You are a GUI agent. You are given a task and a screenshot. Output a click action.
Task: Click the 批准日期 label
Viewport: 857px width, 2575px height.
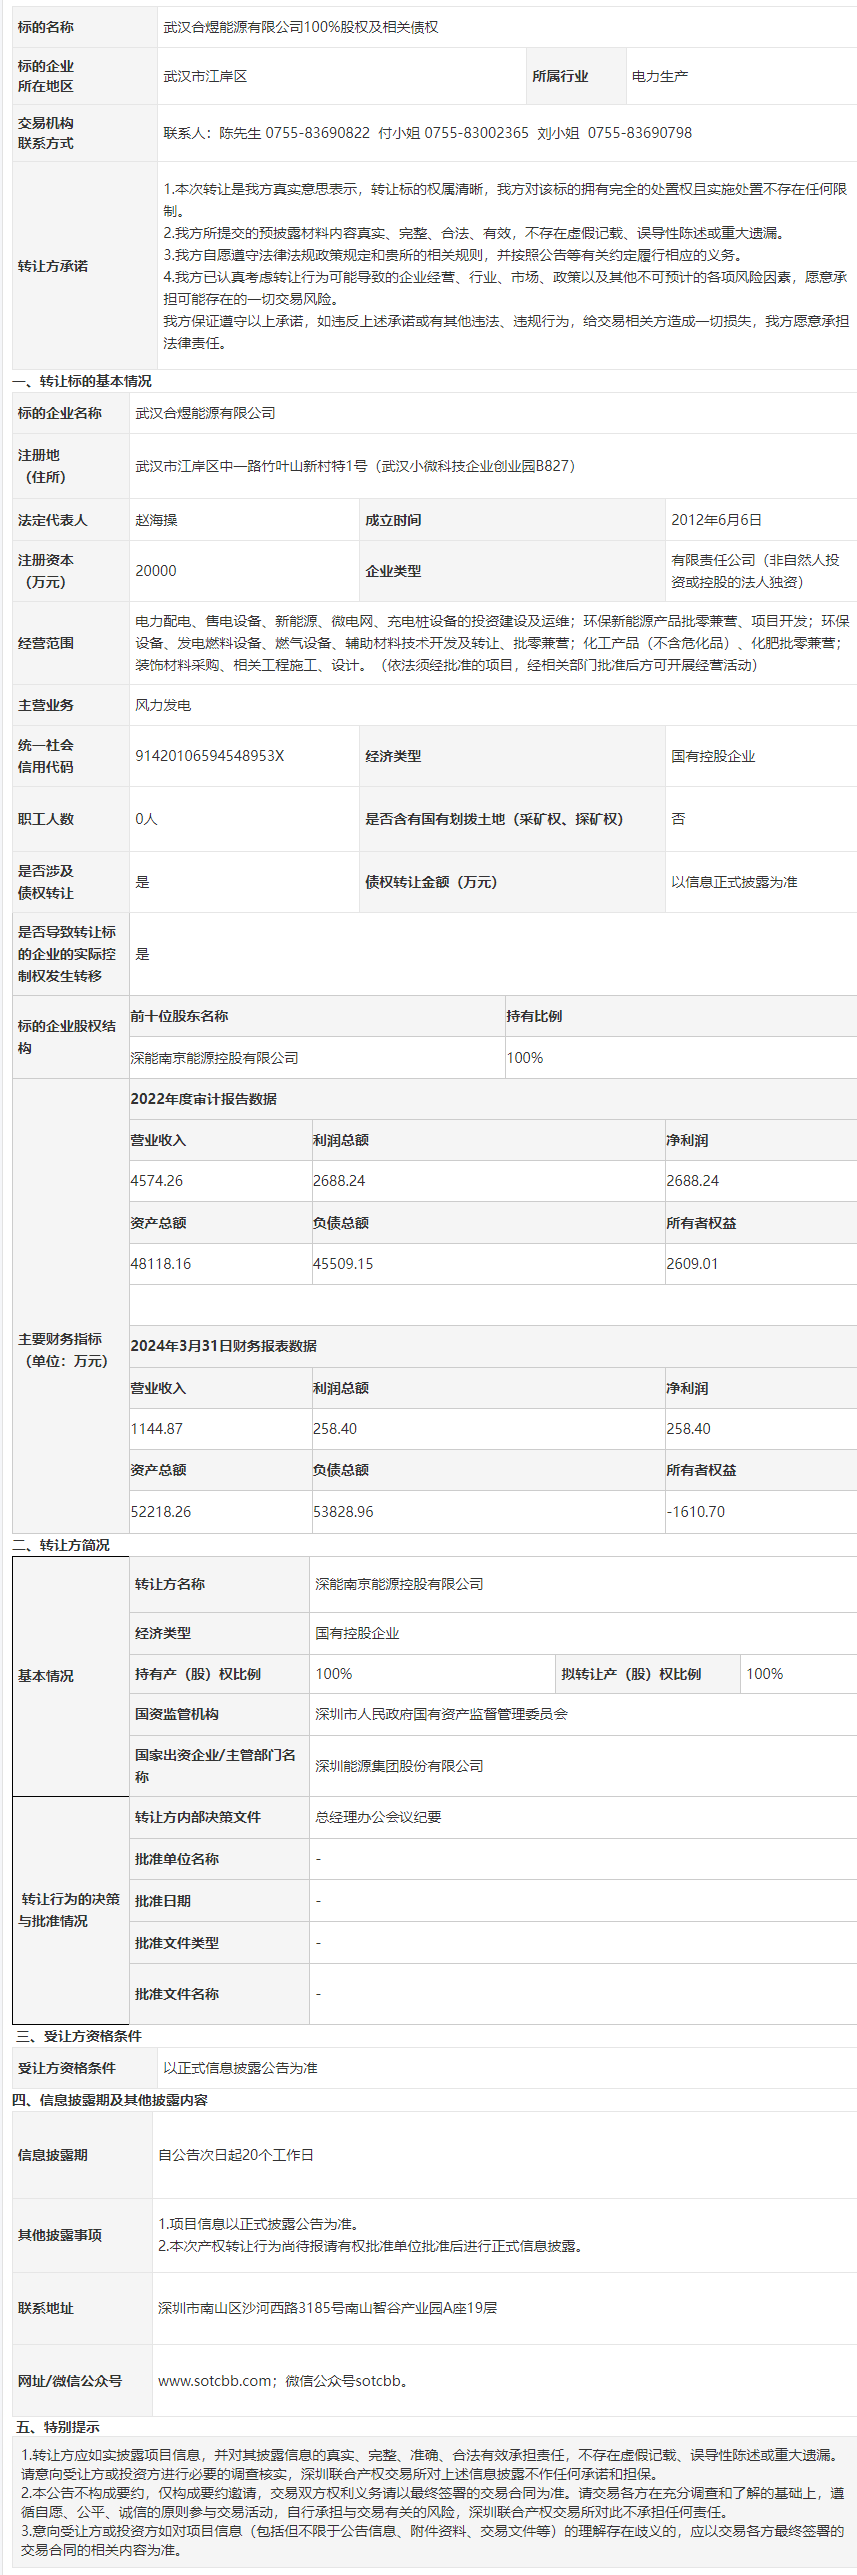pos(163,1901)
